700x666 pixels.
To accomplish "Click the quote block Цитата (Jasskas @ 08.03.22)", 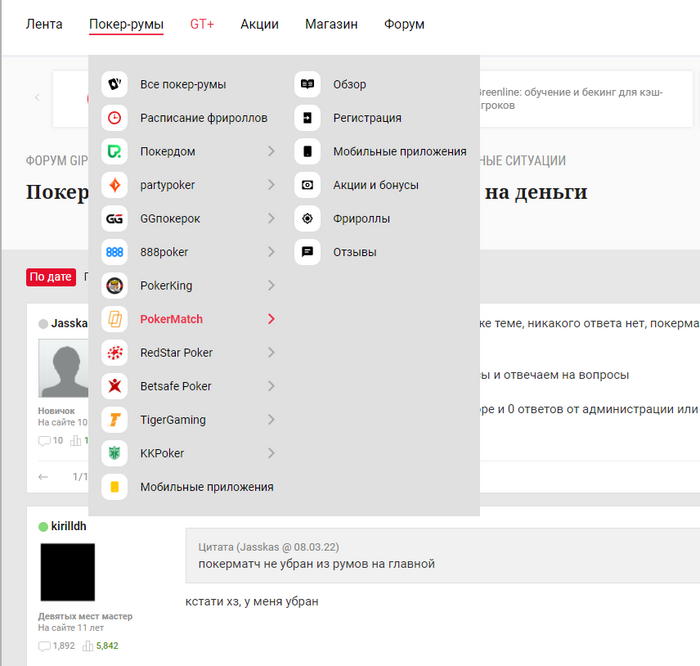I will pyautogui.click(x=443, y=556).
